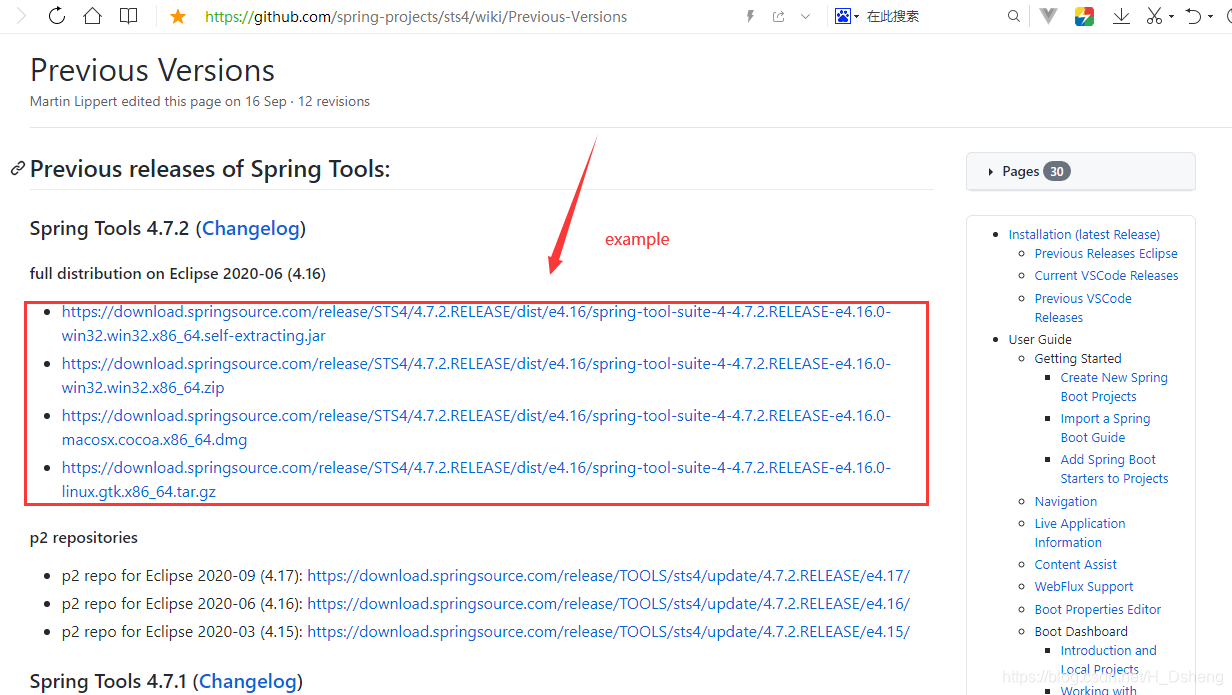Click the browser forward arrow

tap(20, 16)
